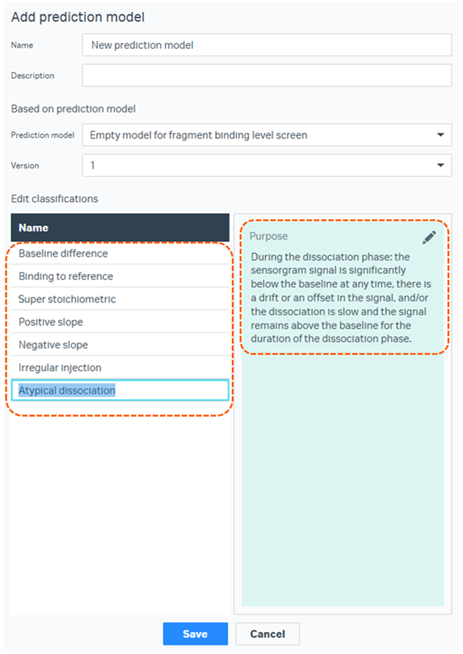
Task: Open the Prediction model dropdown arrow
Action: coord(440,135)
